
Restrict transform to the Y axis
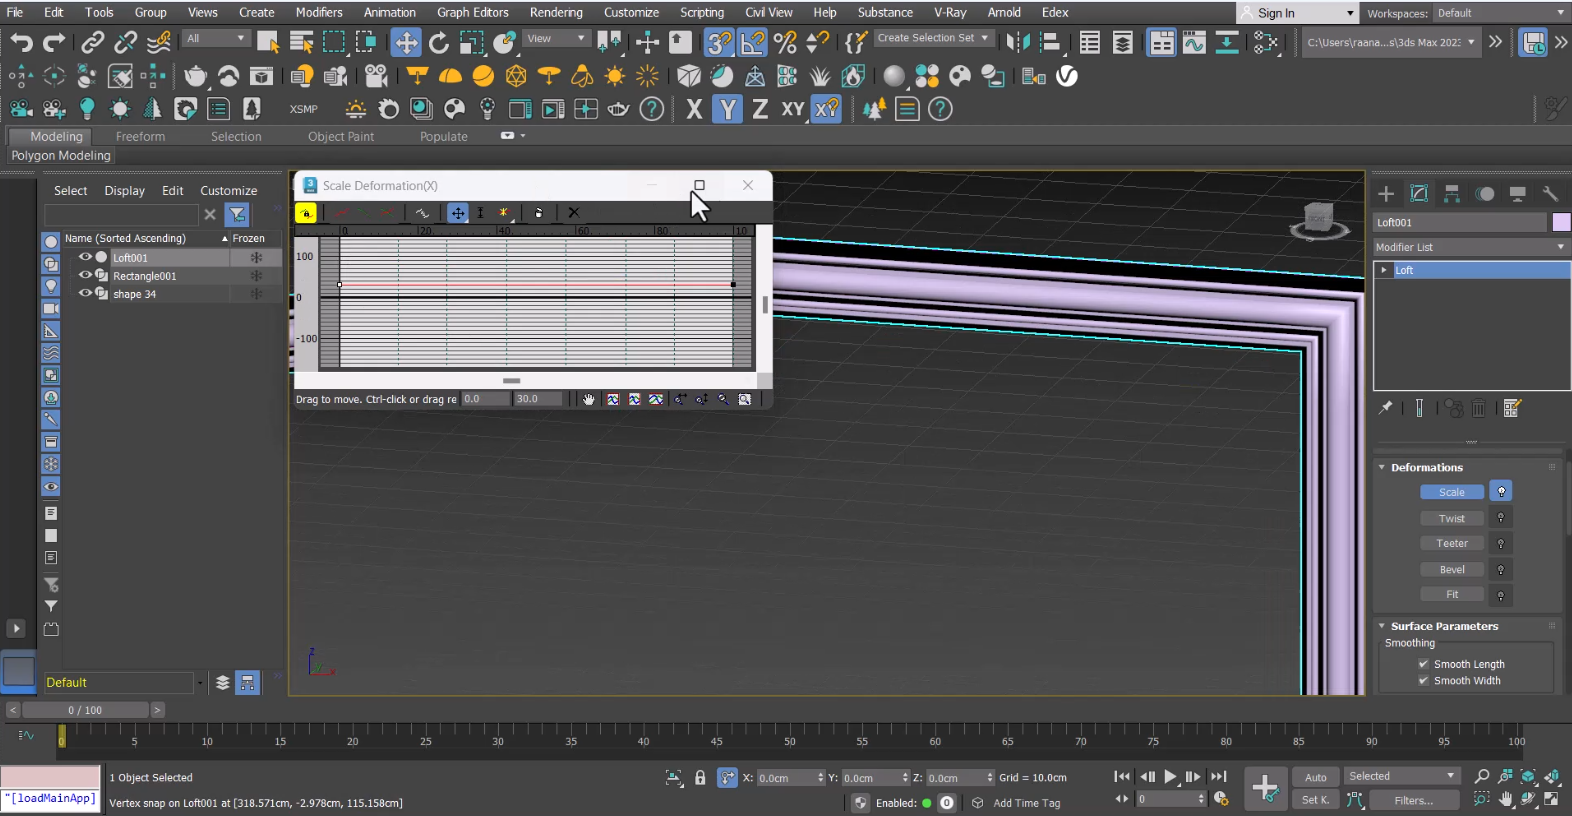727,109
